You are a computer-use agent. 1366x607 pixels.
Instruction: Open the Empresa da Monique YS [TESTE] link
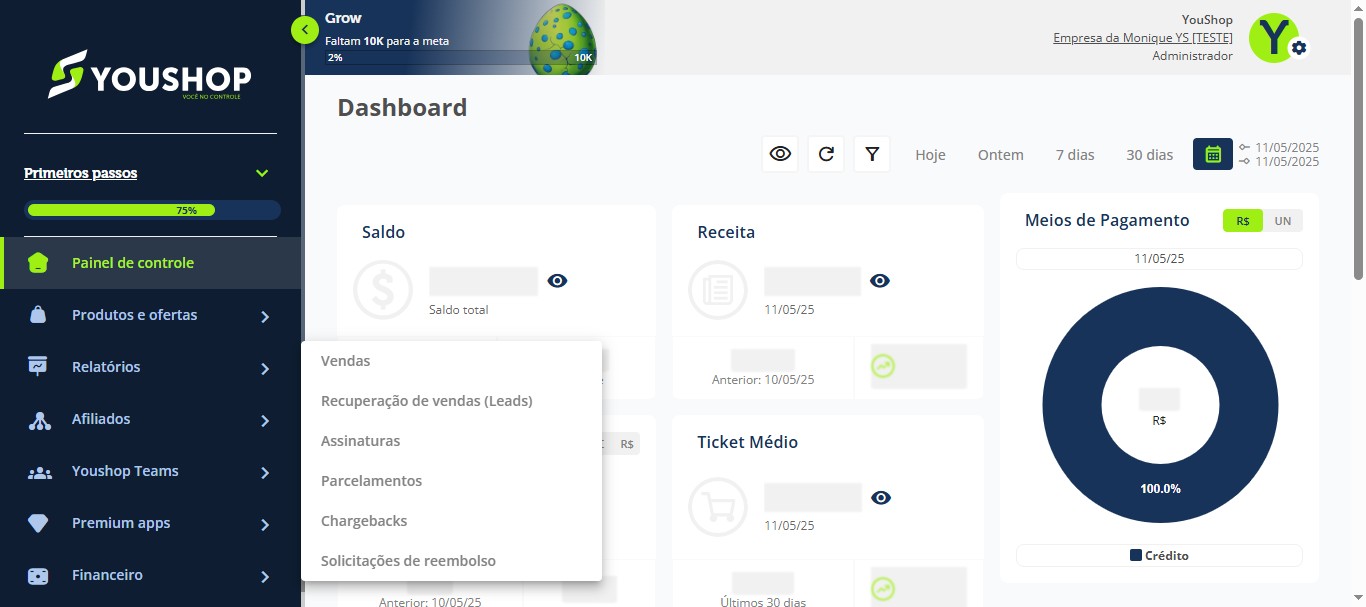coord(1143,38)
